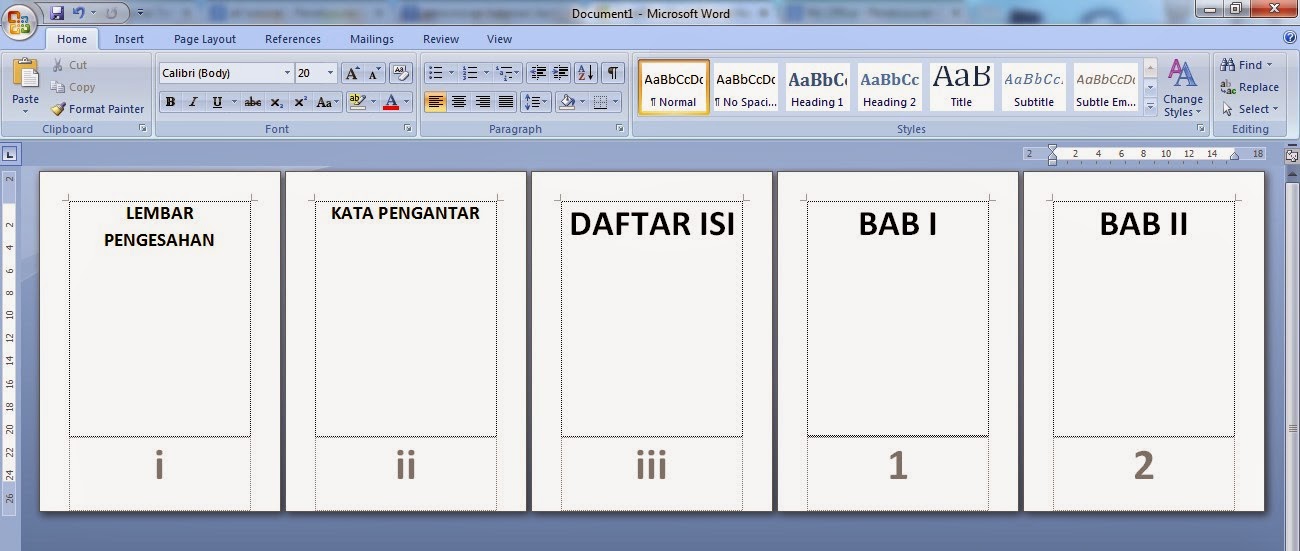Open the underline style dropdown arrow
The image size is (1300, 551).
(234, 102)
